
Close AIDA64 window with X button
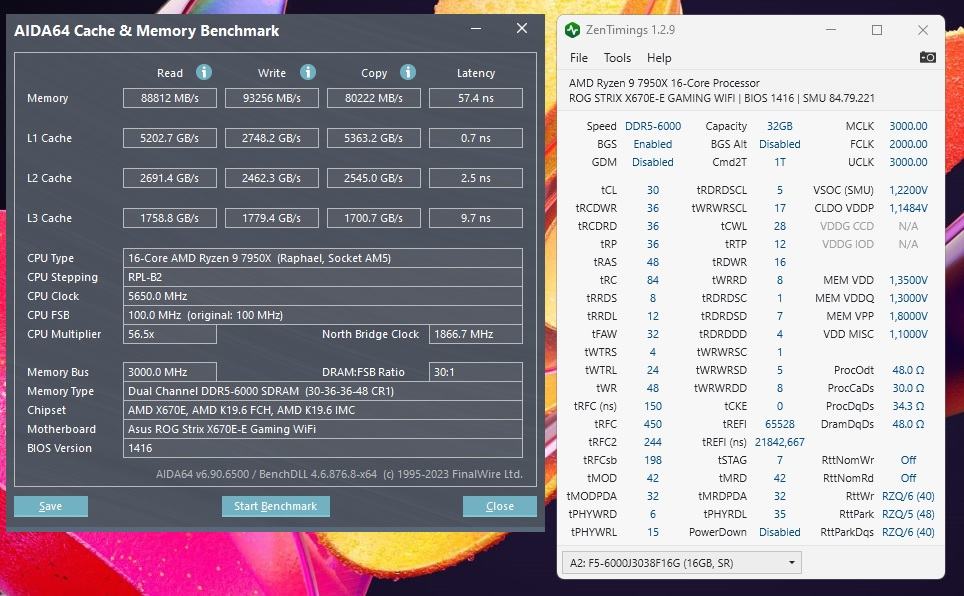coord(521,28)
